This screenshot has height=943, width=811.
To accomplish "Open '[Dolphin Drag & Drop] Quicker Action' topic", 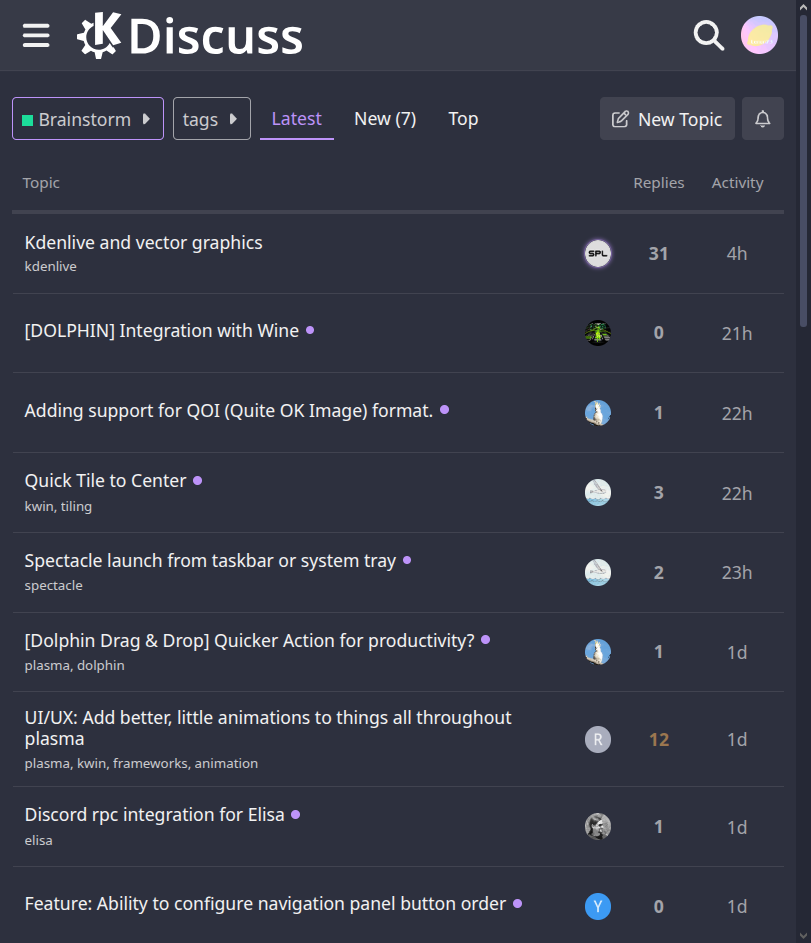I will click(249, 640).
